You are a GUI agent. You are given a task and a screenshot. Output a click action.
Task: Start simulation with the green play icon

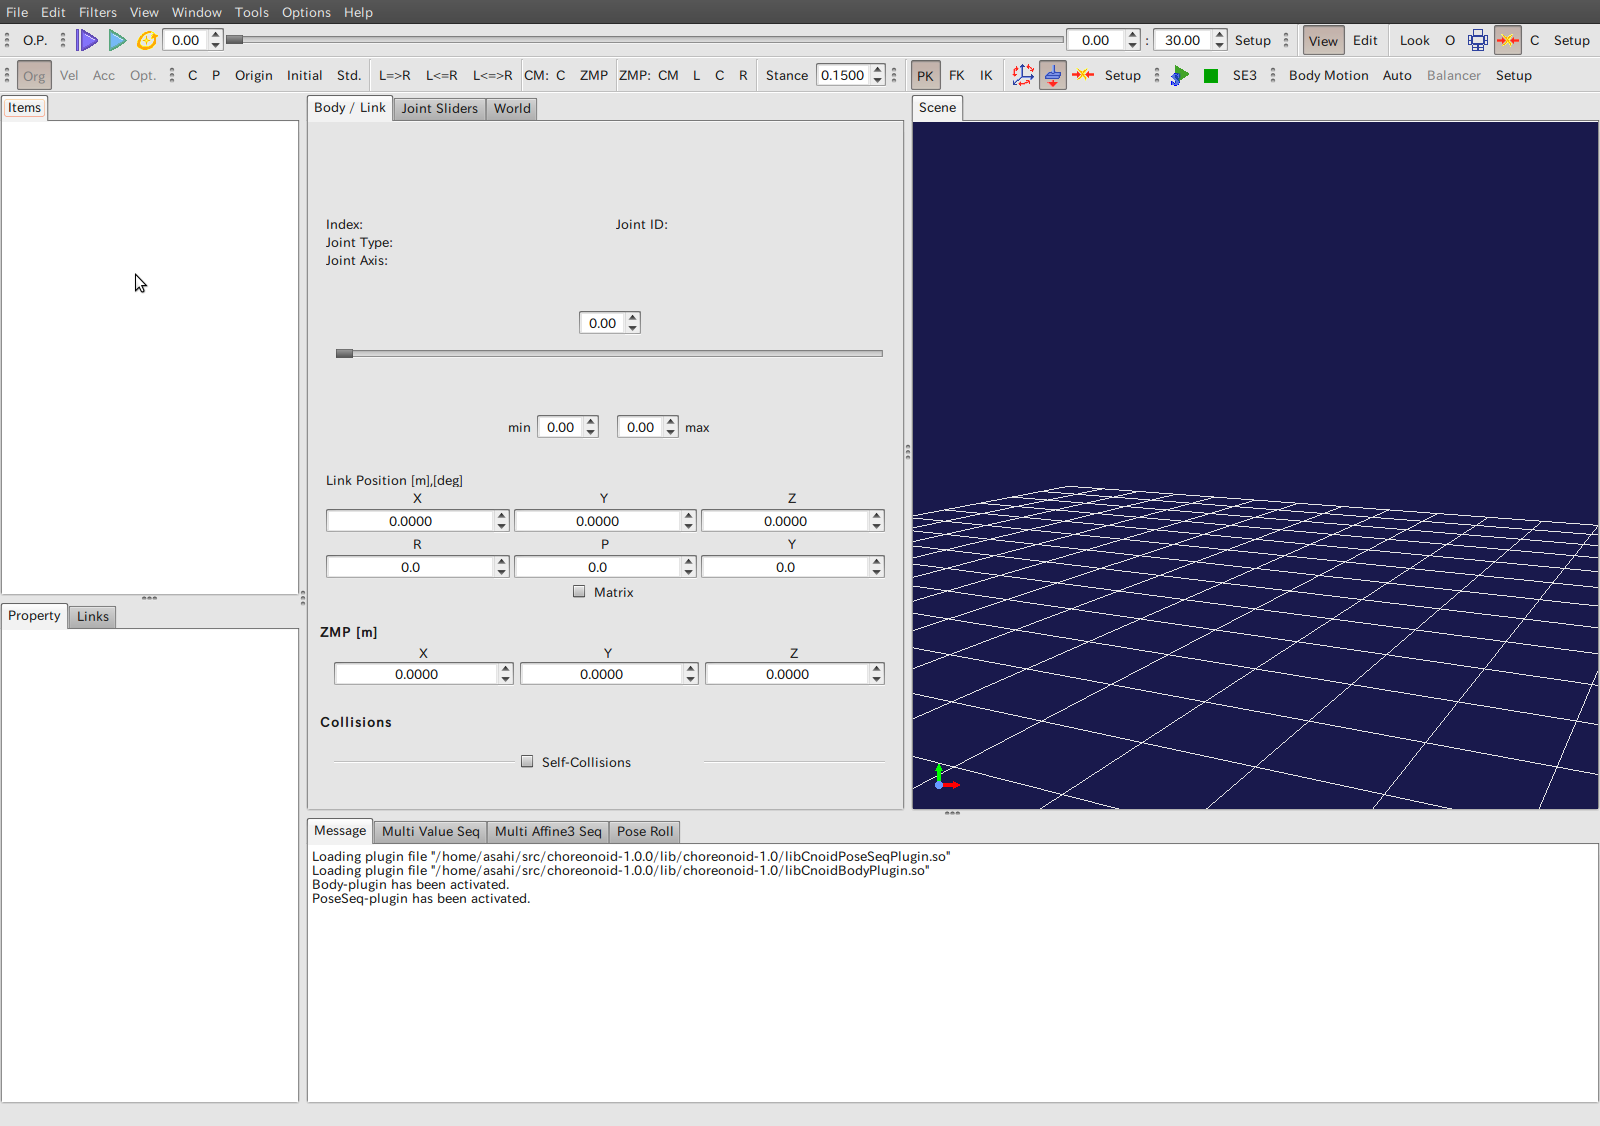(x=1180, y=76)
